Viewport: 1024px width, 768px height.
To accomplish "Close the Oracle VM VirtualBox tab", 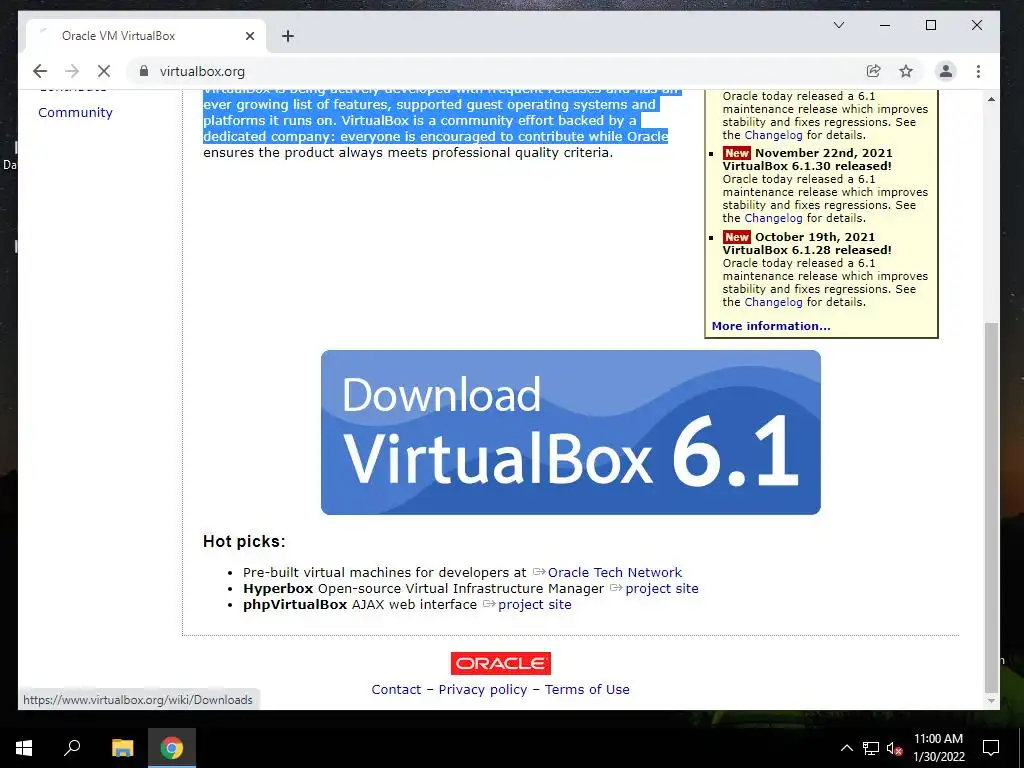I will 249,36.
